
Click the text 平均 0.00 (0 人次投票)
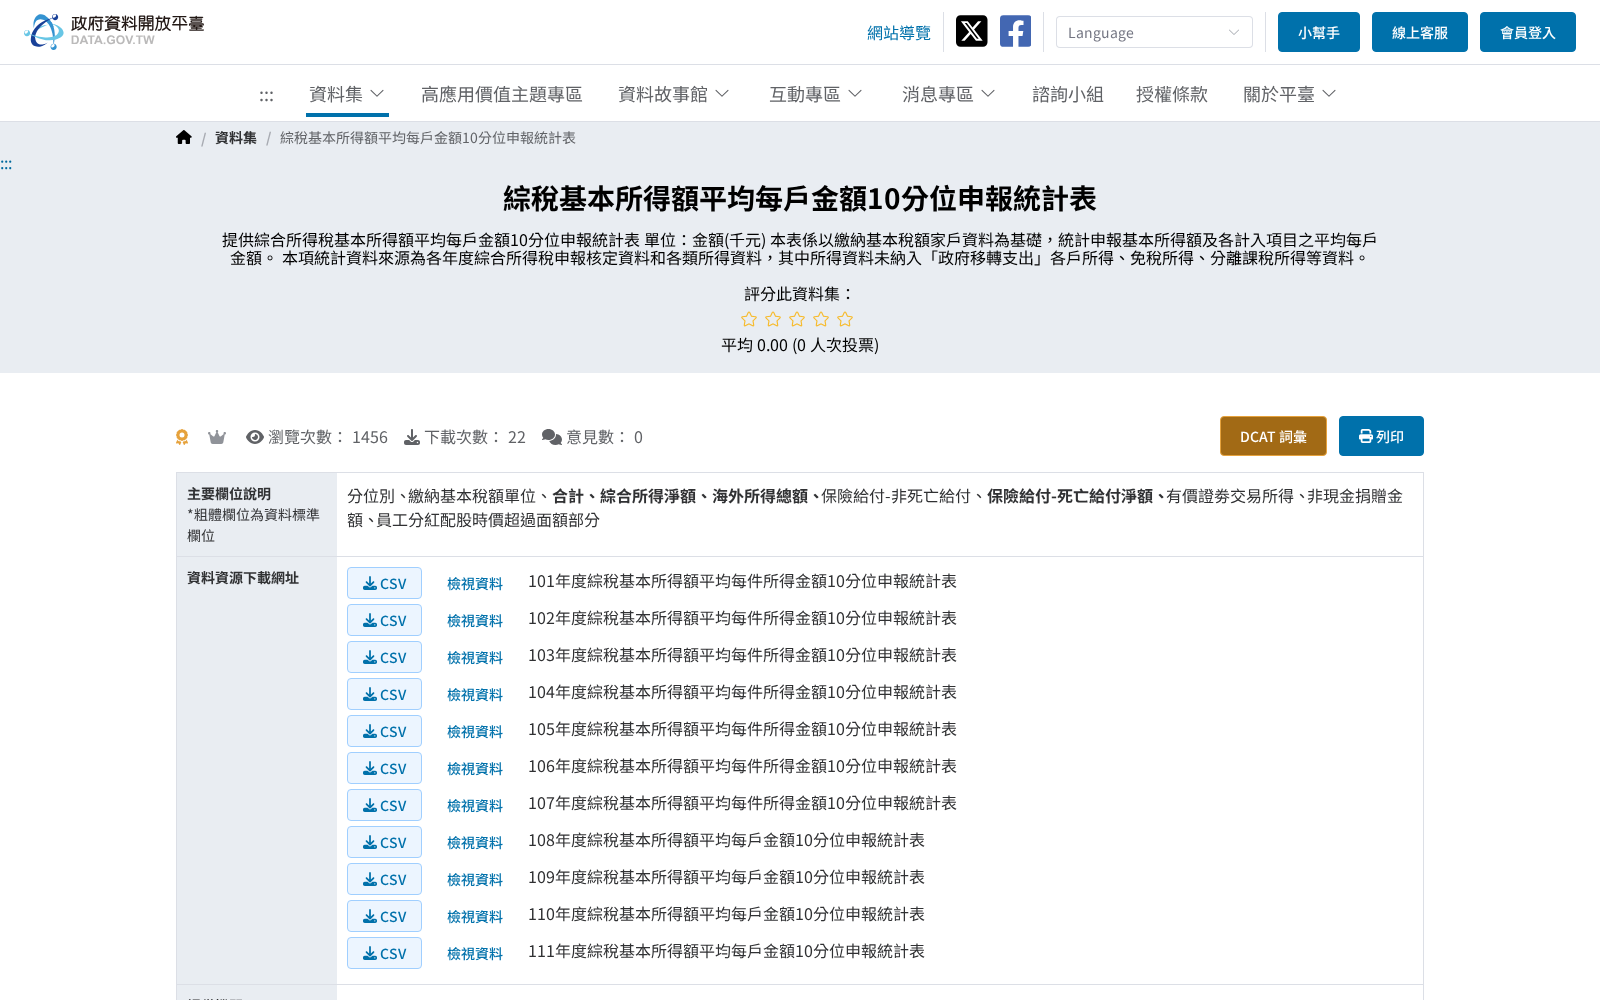[800, 345]
